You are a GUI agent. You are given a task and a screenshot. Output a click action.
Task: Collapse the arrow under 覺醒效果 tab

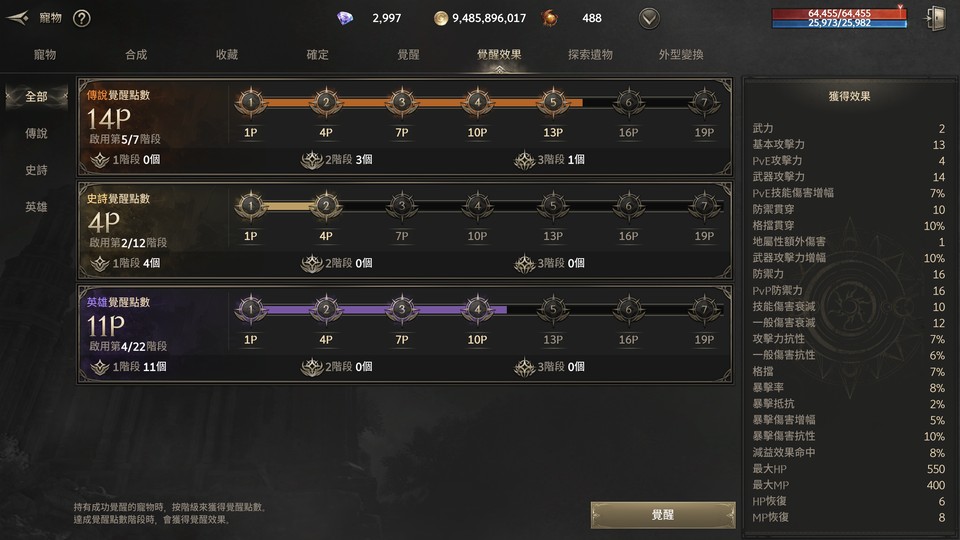coord(498,70)
